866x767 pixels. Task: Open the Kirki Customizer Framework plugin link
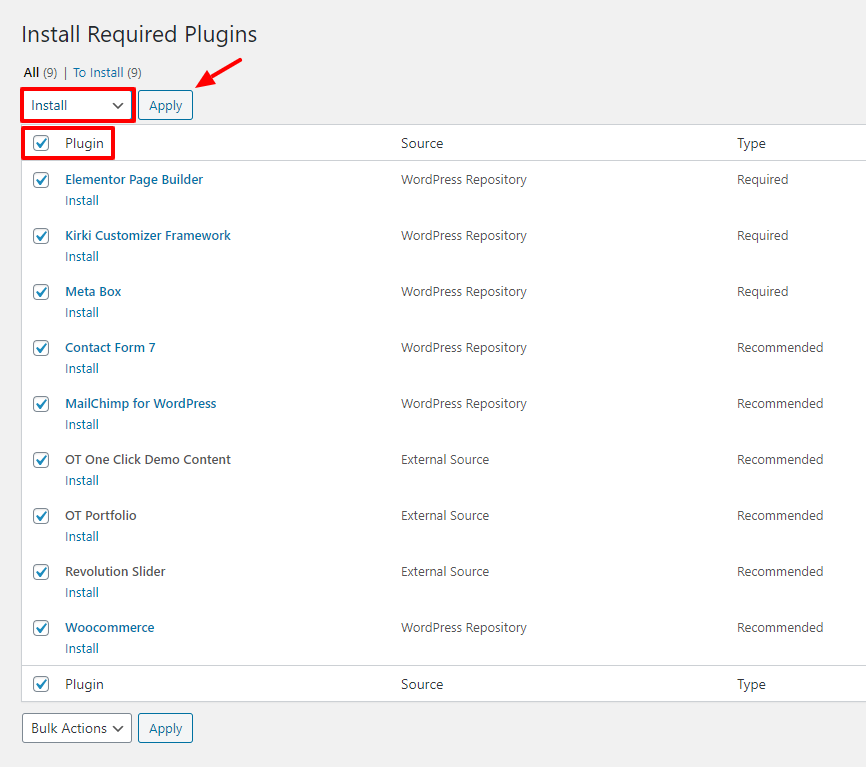147,235
